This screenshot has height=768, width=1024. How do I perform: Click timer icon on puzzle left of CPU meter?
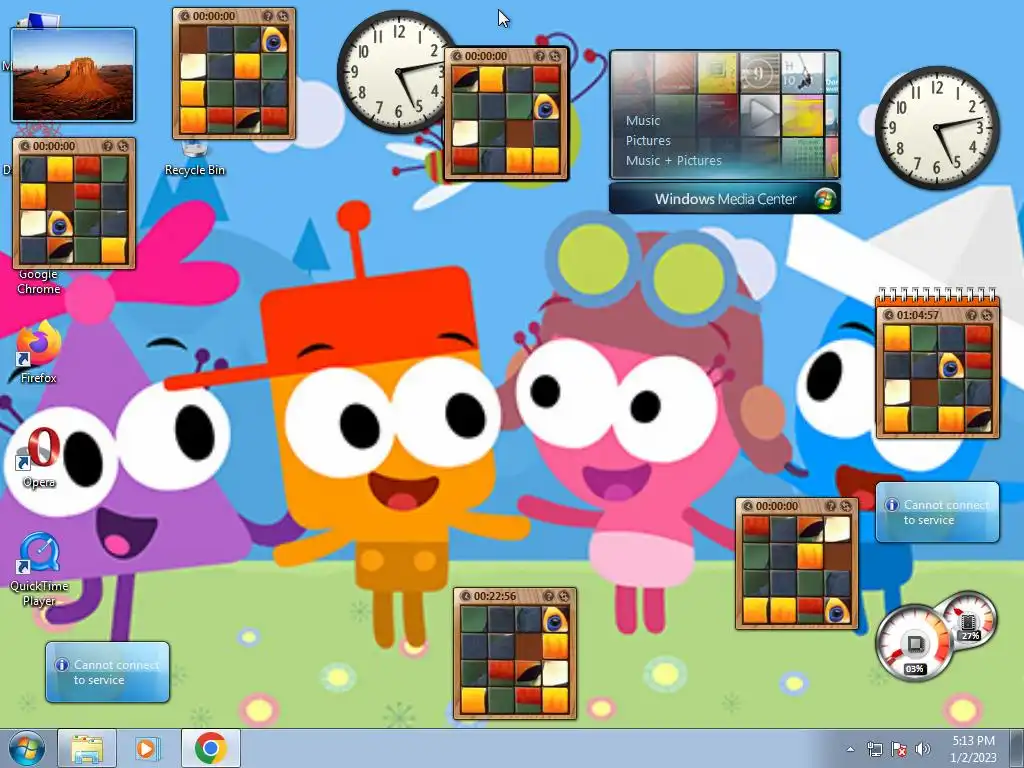click(x=748, y=506)
